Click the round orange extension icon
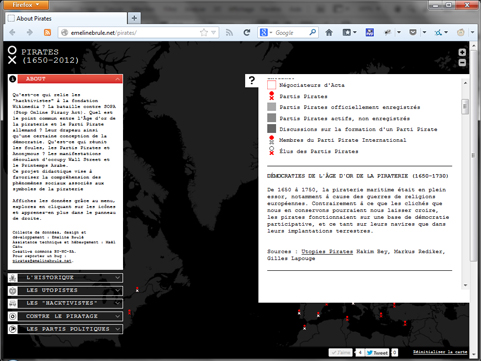The height and width of the screenshot is (361, 481). [461, 32]
